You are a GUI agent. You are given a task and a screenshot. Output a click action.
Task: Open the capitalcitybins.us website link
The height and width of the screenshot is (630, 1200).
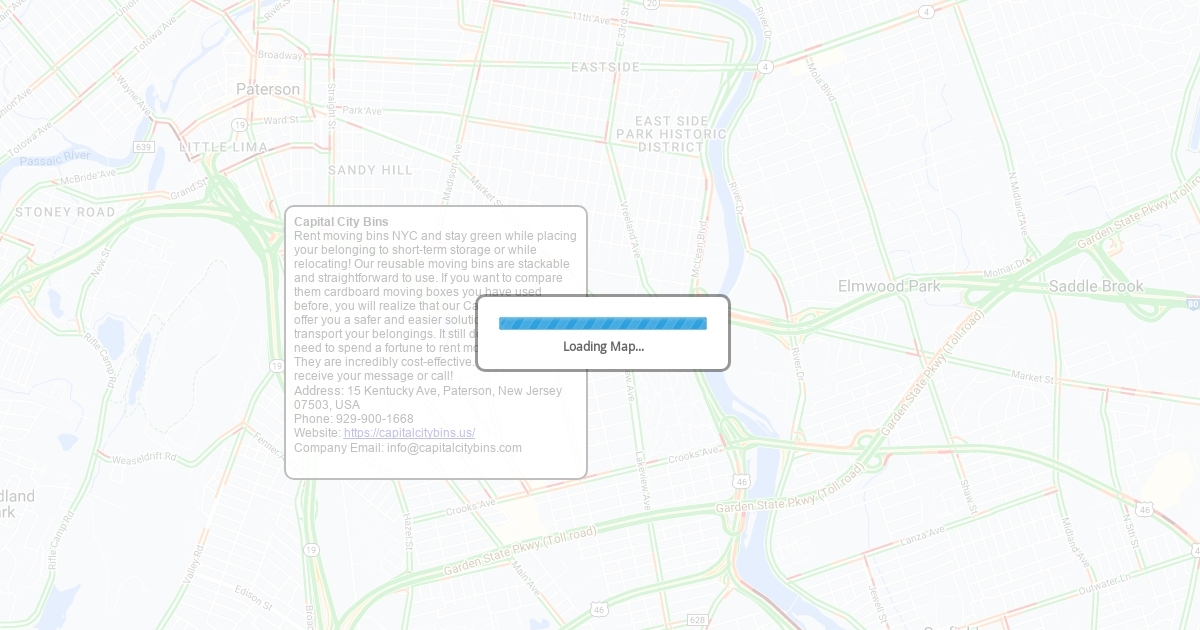click(409, 433)
